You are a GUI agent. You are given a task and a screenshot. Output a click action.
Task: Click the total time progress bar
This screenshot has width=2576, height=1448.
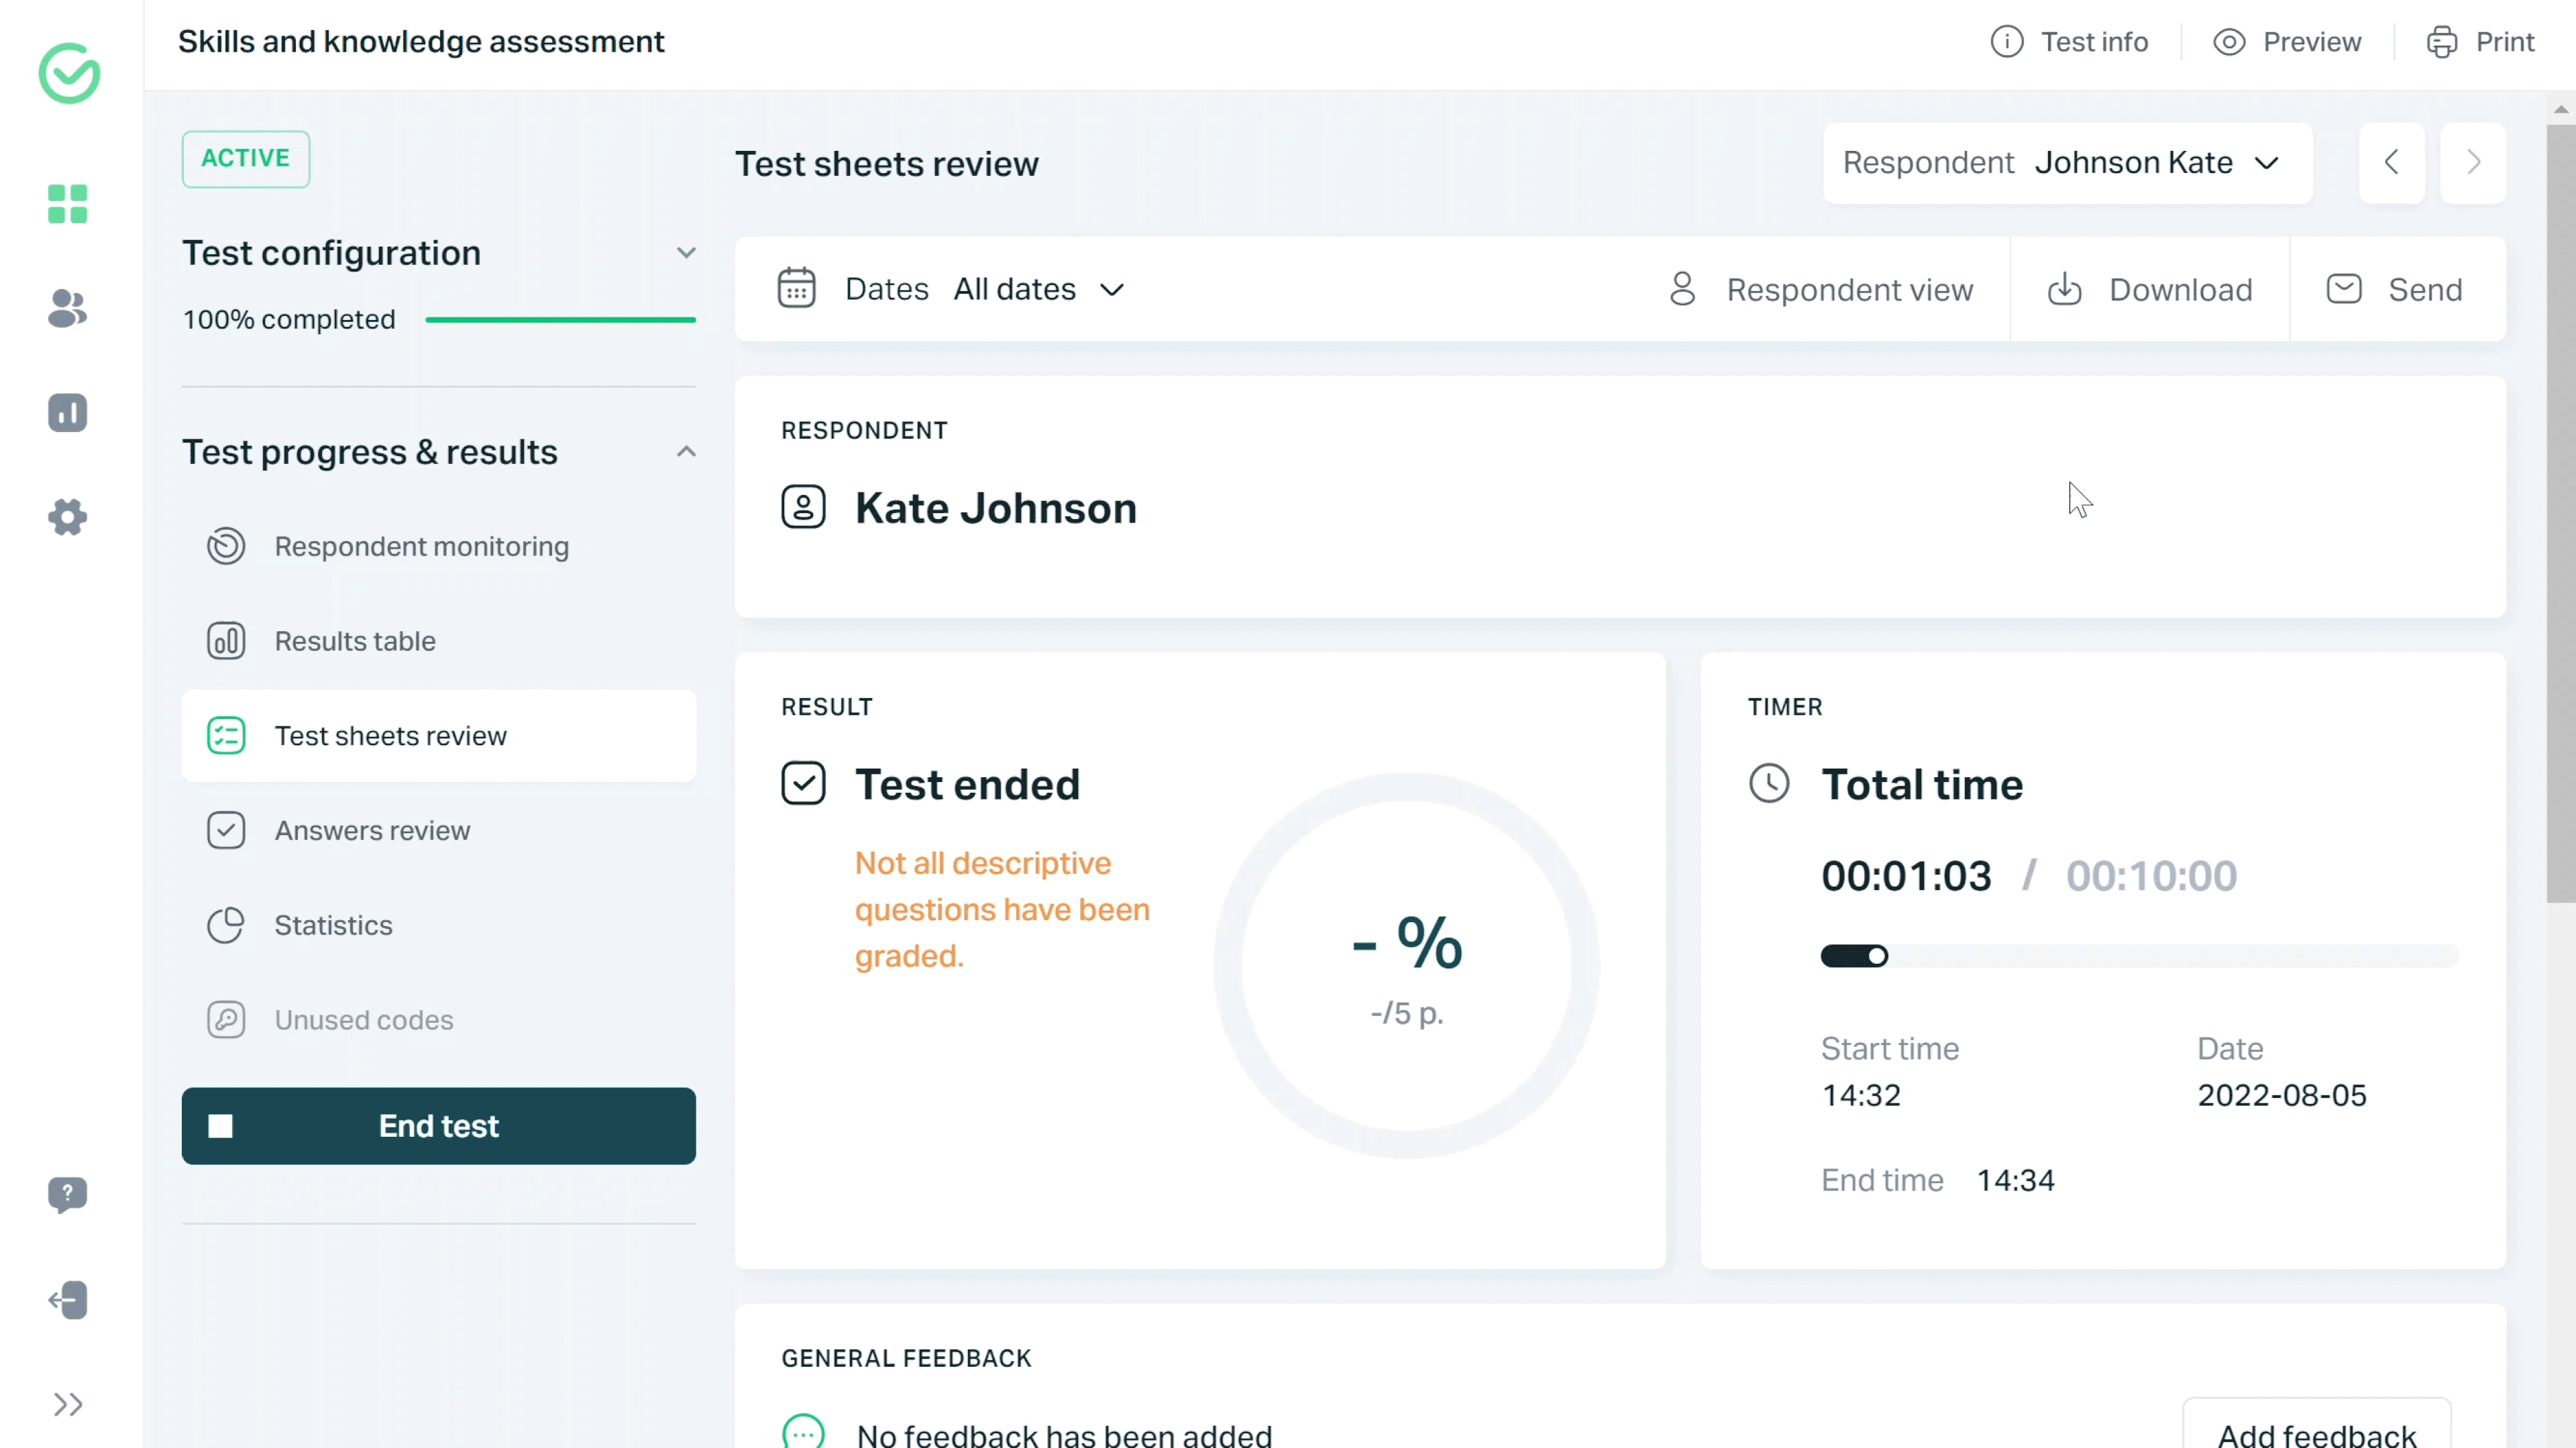(x=2138, y=956)
